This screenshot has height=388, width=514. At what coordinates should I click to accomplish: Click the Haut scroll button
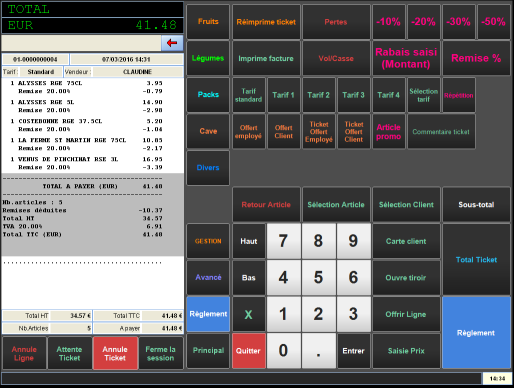[249, 241]
